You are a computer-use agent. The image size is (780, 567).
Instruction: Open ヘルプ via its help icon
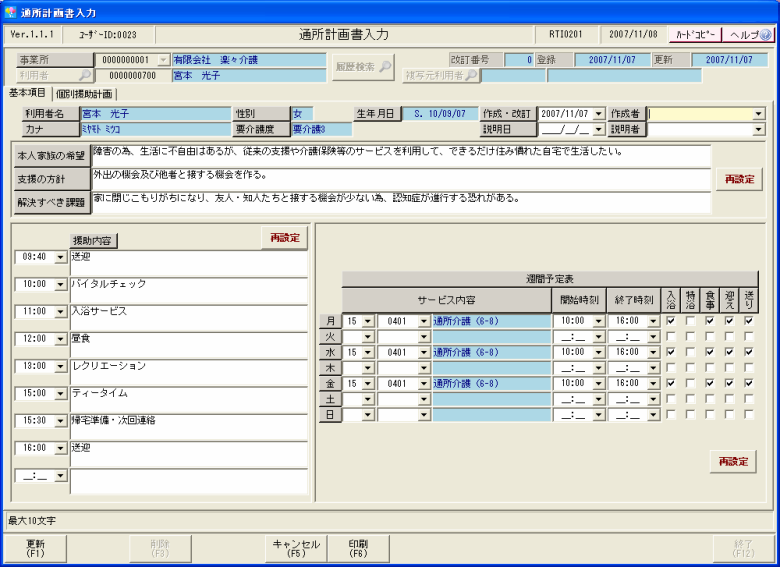765,34
